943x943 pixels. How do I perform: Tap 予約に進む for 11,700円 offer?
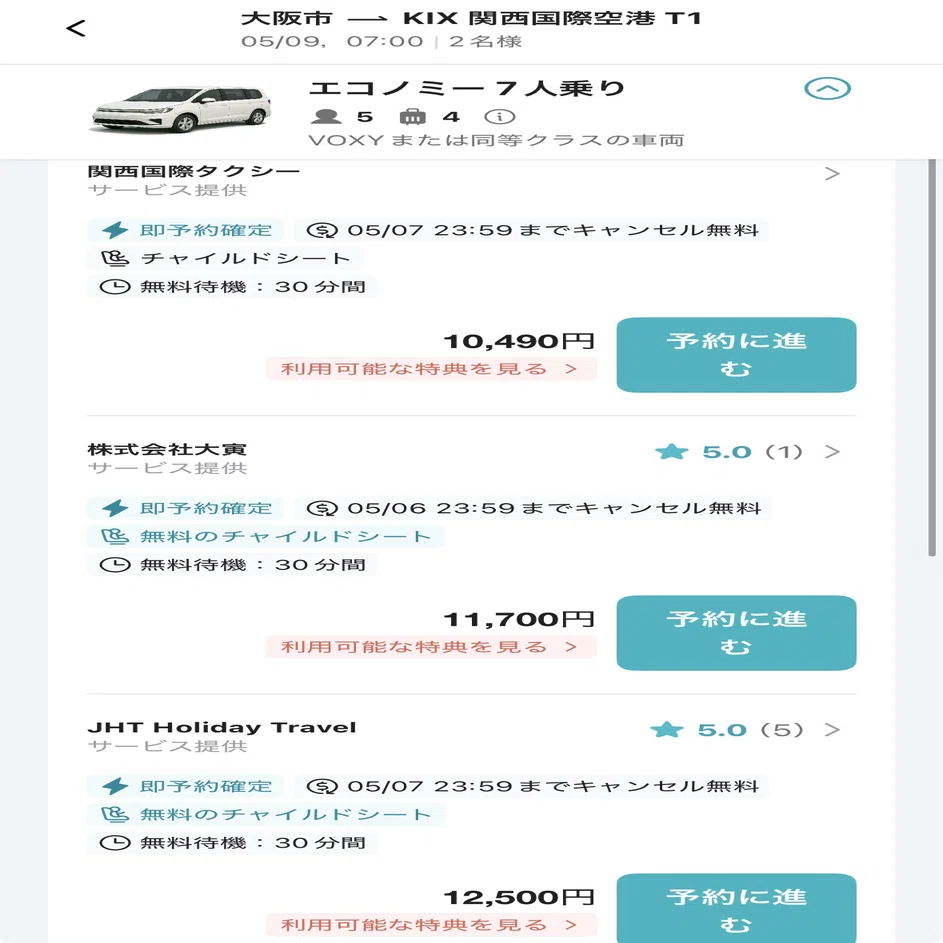click(736, 633)
